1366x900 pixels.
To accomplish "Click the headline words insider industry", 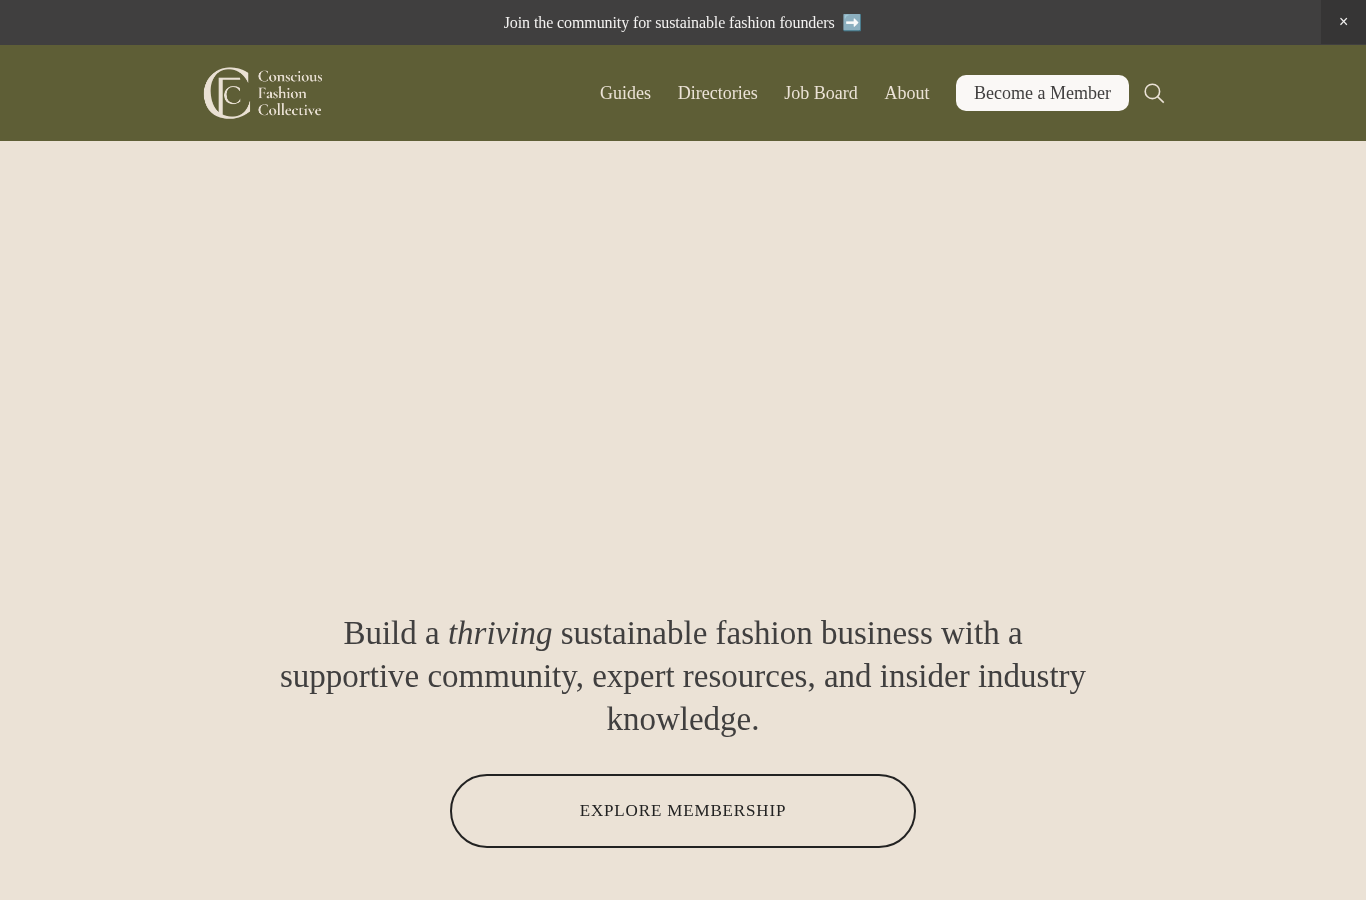I will click(982, 676).
